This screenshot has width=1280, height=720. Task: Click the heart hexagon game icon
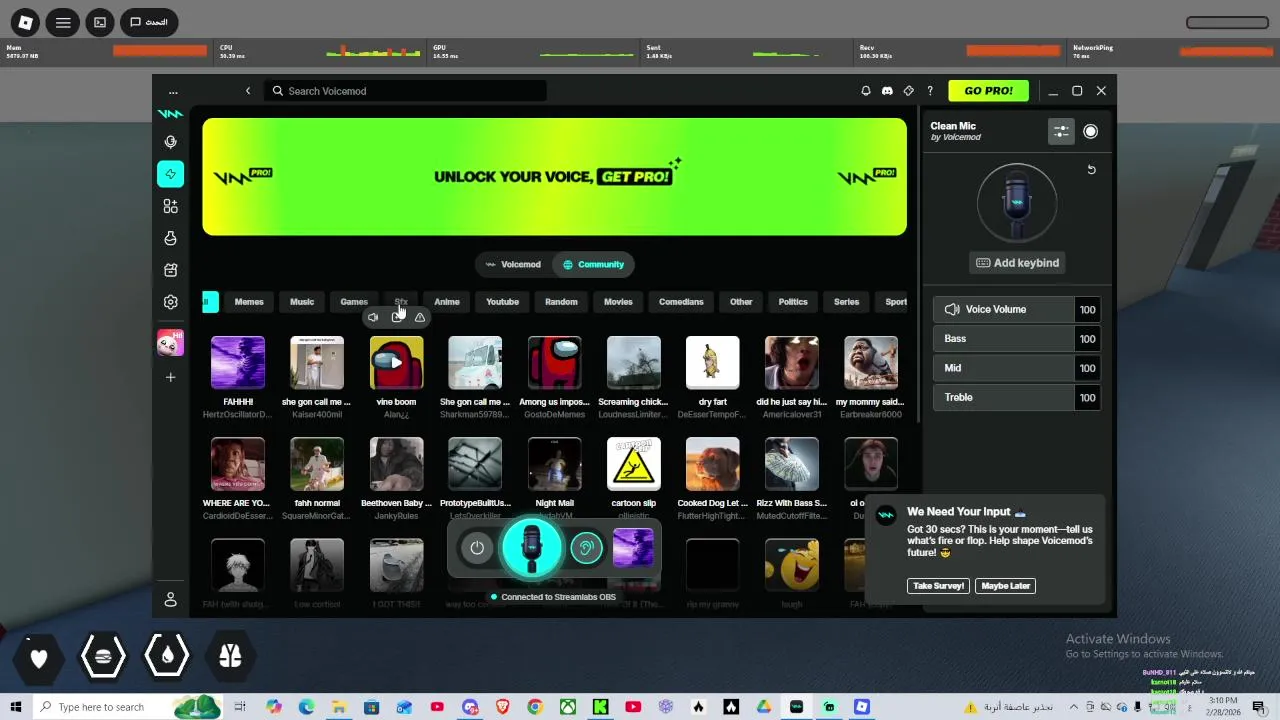click(x=39, y=657)
